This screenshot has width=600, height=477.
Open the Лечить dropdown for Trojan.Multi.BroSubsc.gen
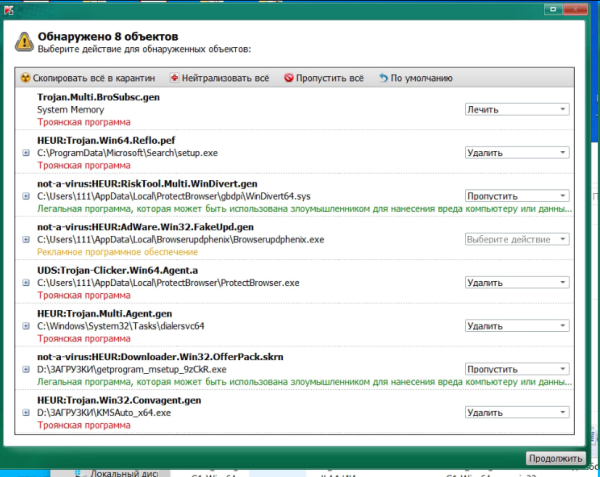(x=517, y=109)
